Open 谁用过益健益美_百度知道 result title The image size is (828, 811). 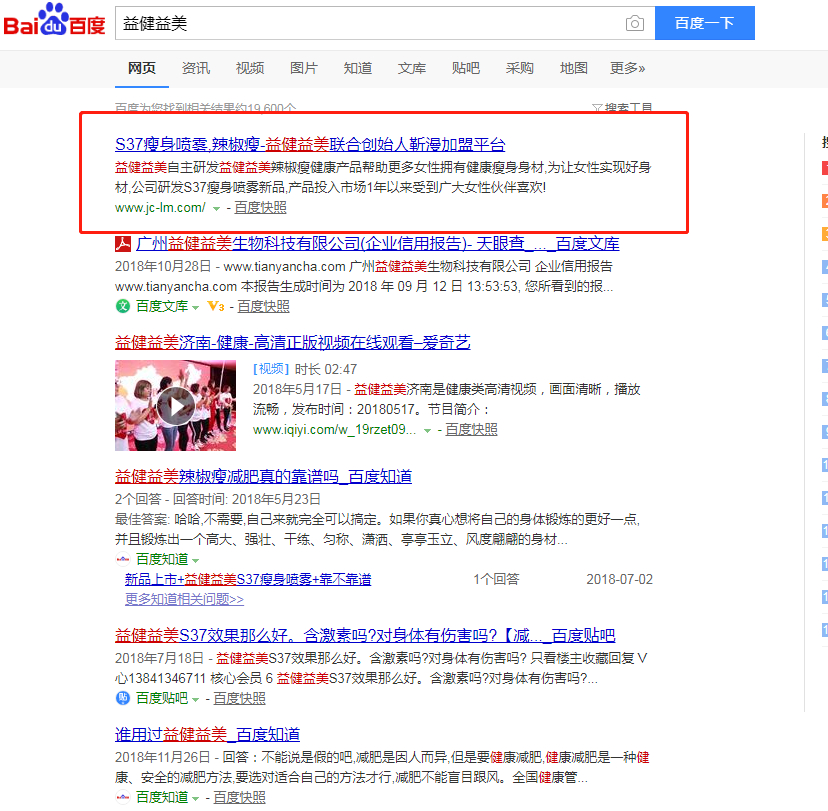(208, 734)
